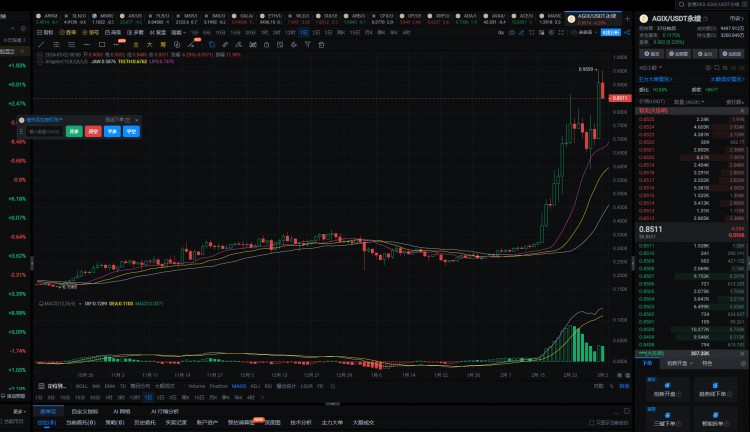Click the camera screenshot icon above chart

tap(512, 33)
